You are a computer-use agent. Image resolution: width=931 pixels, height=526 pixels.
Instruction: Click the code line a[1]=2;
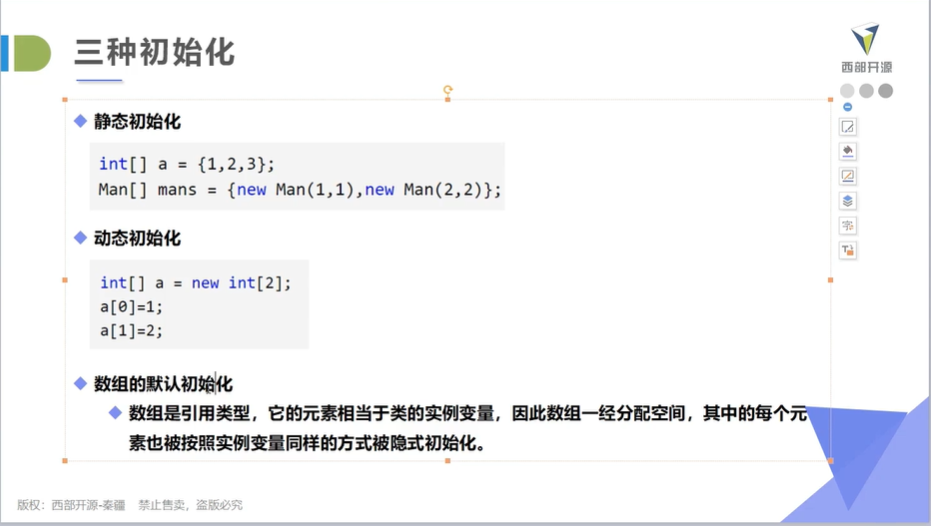(x=131, y=331)
